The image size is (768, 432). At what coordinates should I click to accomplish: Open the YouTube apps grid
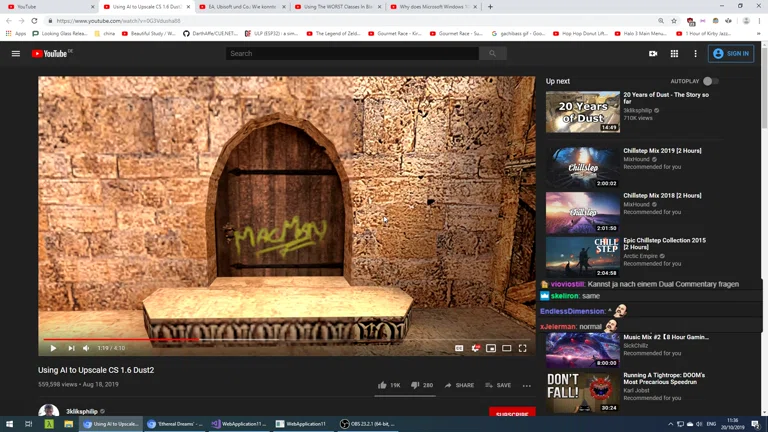[x=674, y=53]
